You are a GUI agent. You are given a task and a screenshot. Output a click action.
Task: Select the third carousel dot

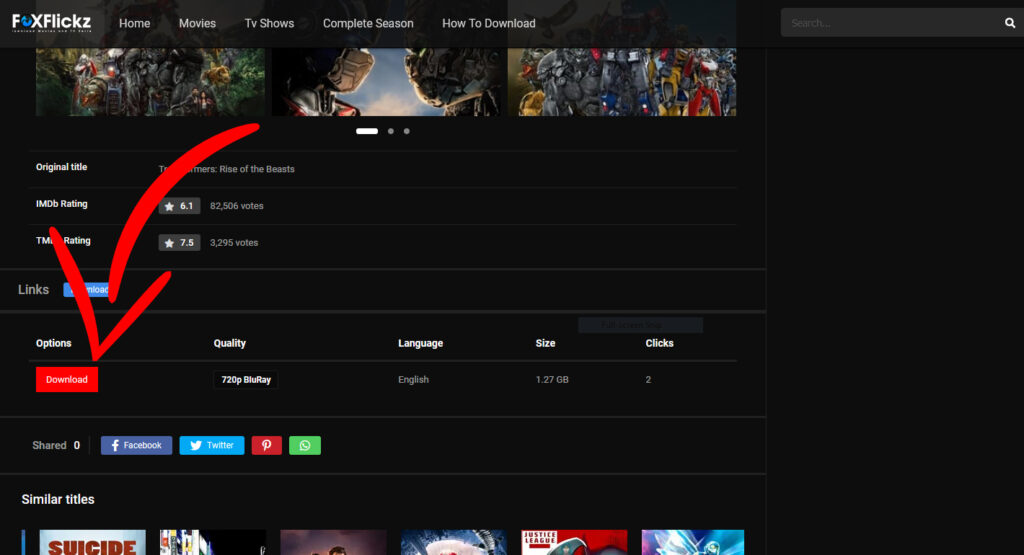pos(406,131)
